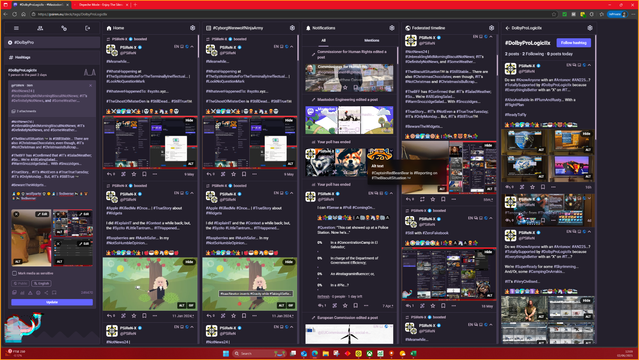Open Notifications column settings
The width and height of the screenshot is (639, 360).
click(392, 28)
